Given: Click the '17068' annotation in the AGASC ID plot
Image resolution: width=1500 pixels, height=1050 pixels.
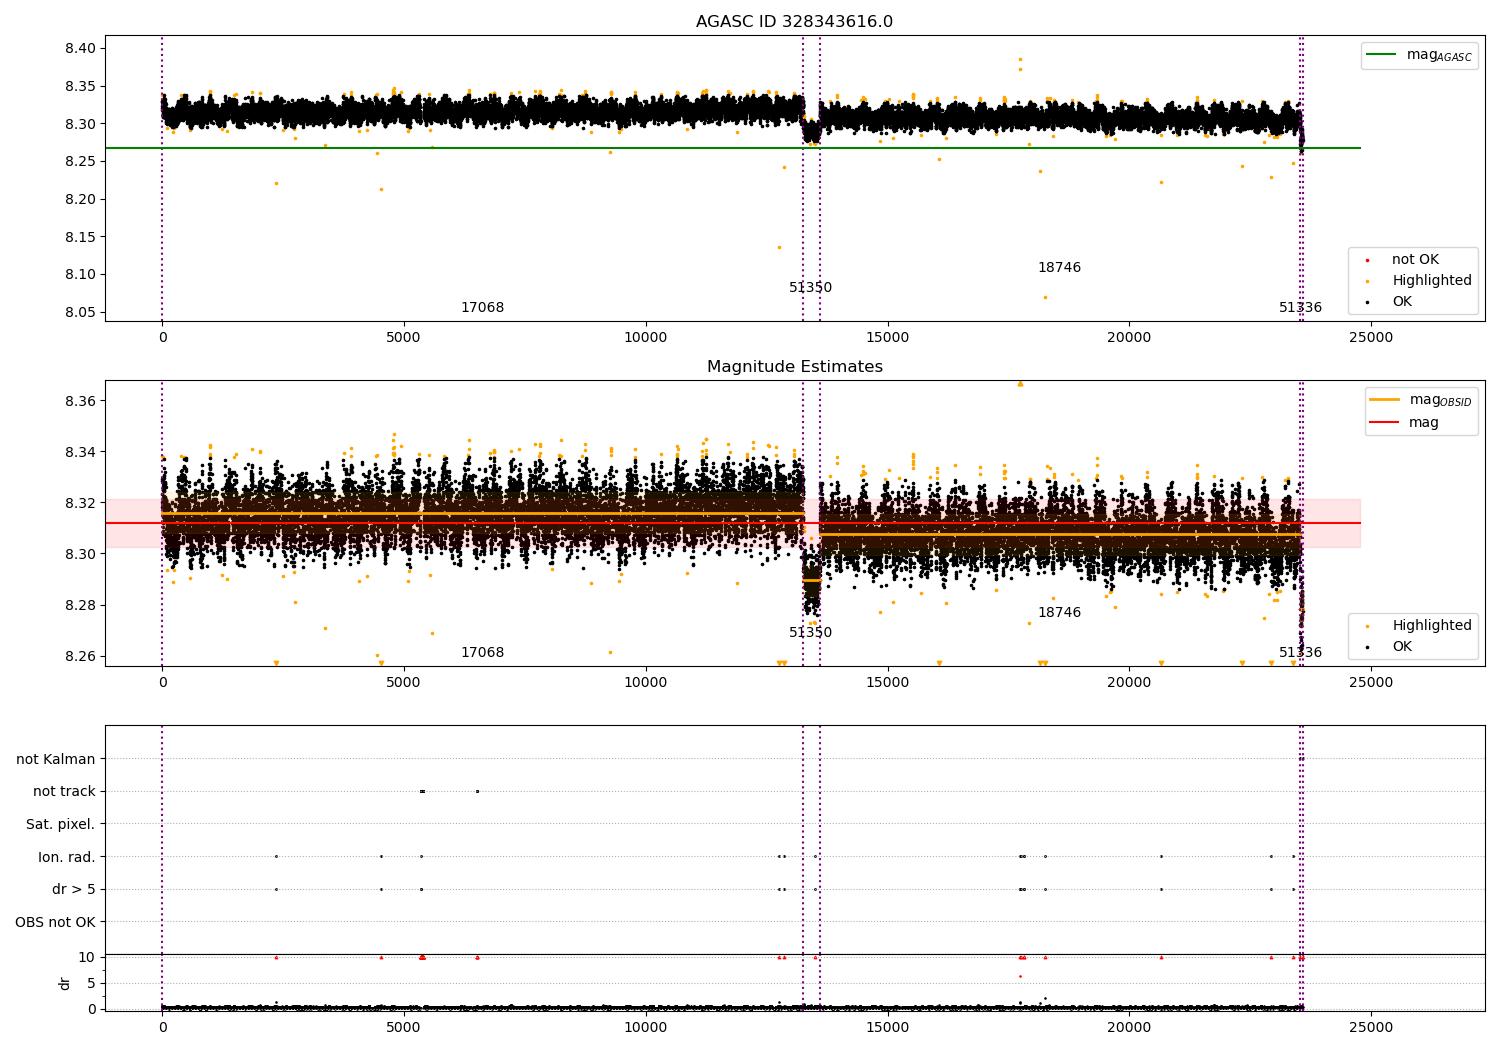Looking at the screenshot, I should [482, 308].
